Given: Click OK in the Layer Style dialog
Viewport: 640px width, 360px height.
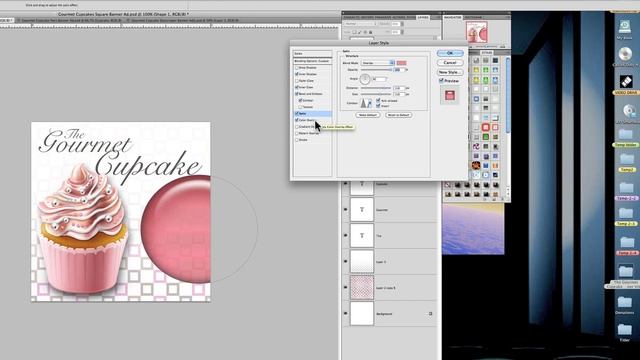Looking at the screenshot, I should (x=450, y=53).
